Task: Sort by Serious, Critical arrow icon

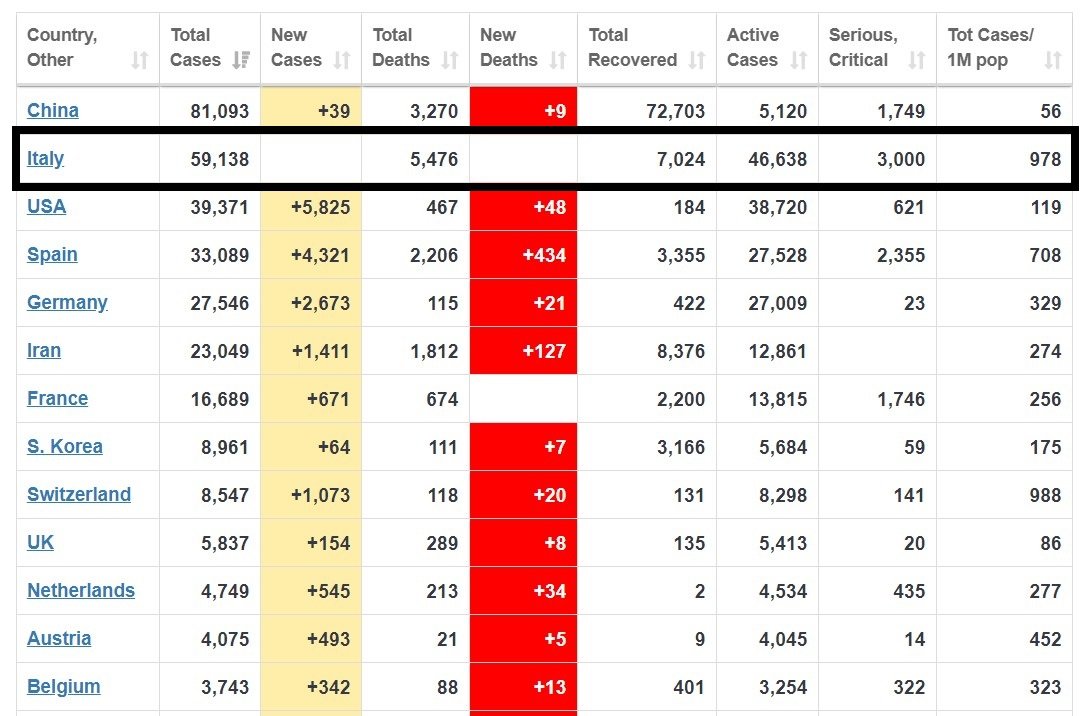Action: tap(917, 60)
